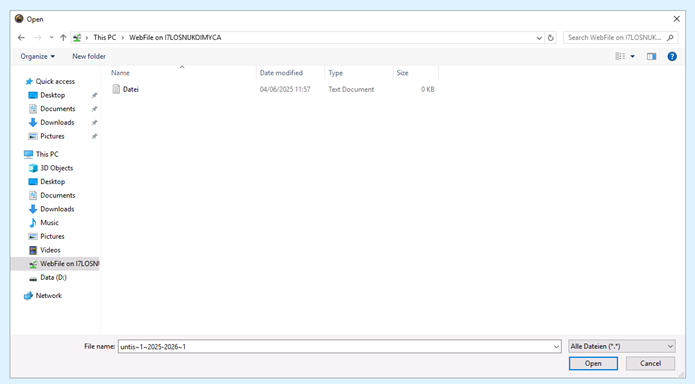Screen dimensions: 695x384
Task: Open pinned Downloads under Quick access
Action: tap(57, 122)
